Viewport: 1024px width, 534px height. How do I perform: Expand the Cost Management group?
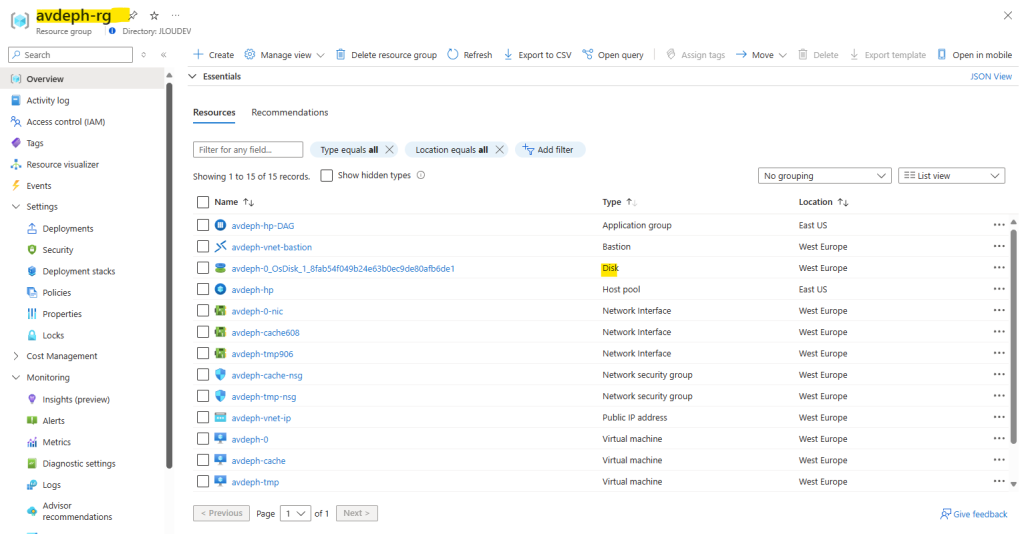pos(16,356)
